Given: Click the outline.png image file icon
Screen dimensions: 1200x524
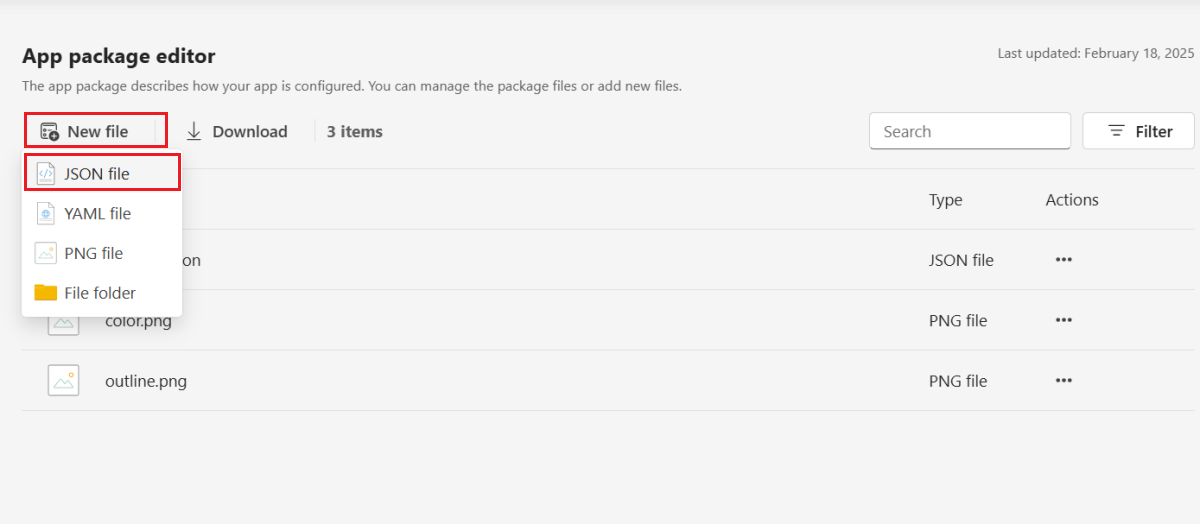Looking at the screenshot, I should (63, 380).
